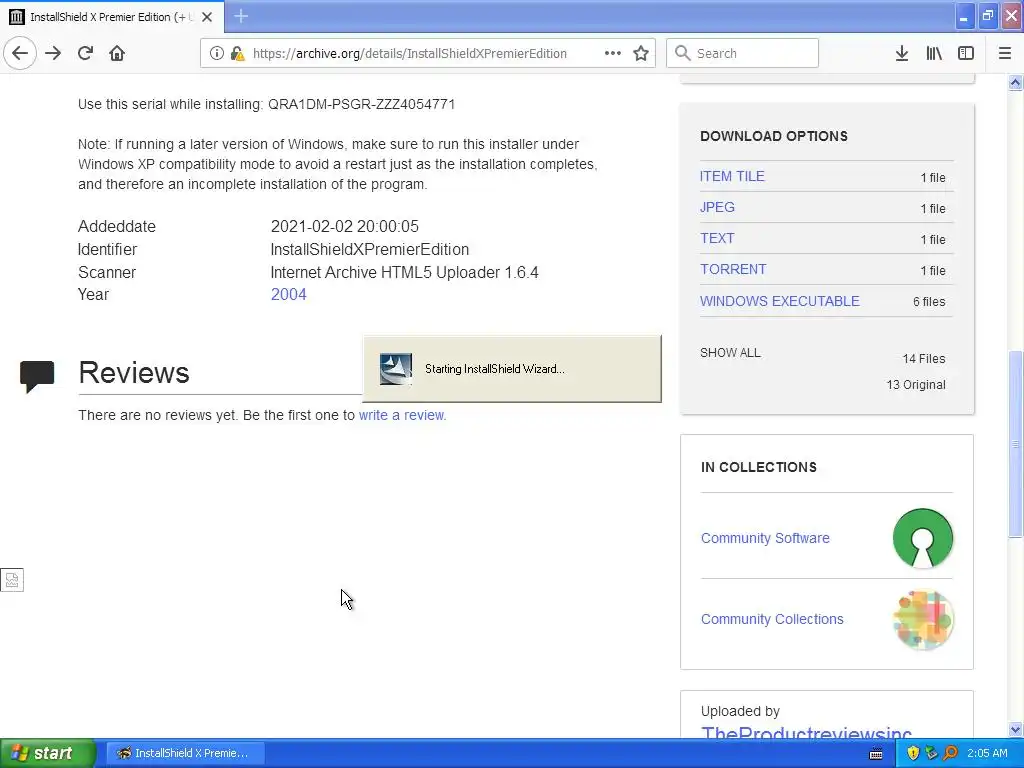Open a new browser tab
Screen dimensions: 1024x768
click(x=241, y=16)
